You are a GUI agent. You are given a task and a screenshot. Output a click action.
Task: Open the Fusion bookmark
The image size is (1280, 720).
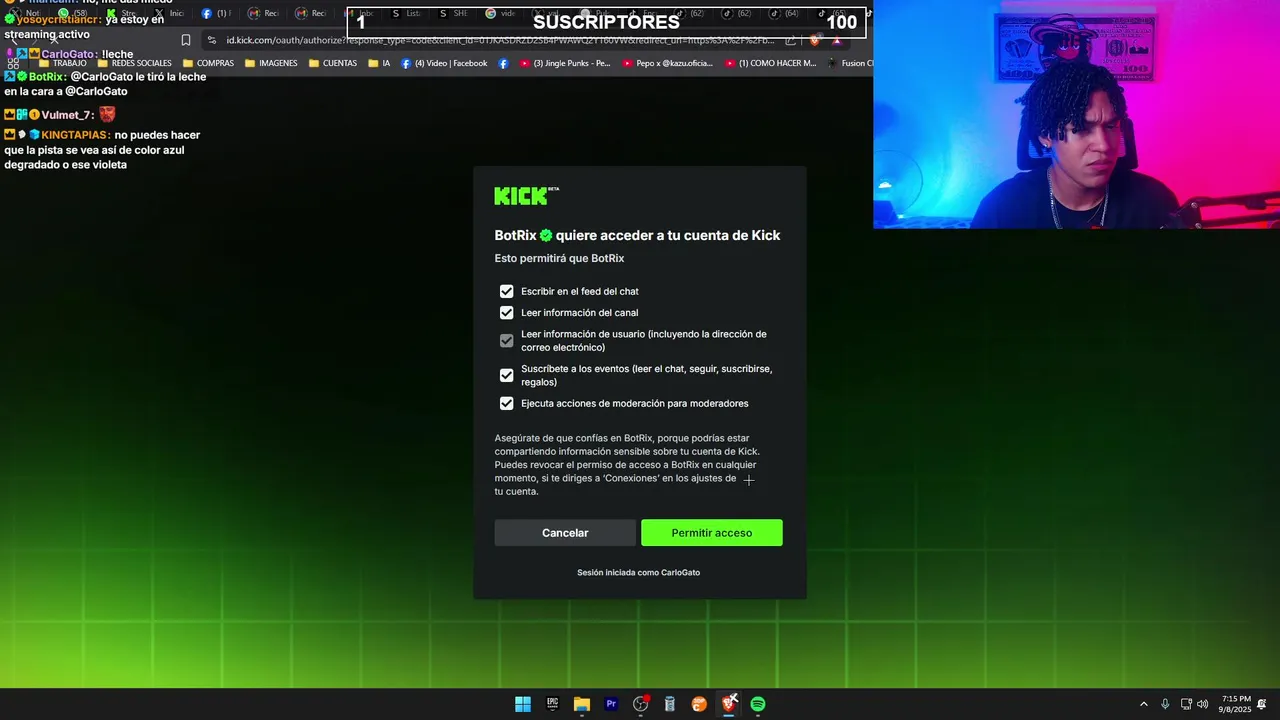[850, 63]
